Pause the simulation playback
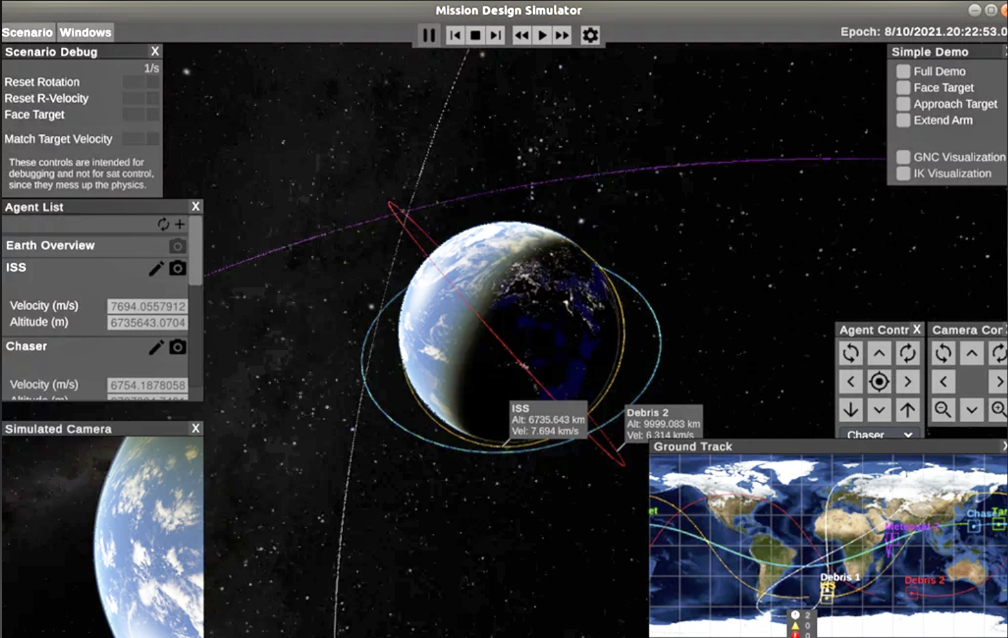Viewport: 1008px width, 638px height. pos(429,35)
